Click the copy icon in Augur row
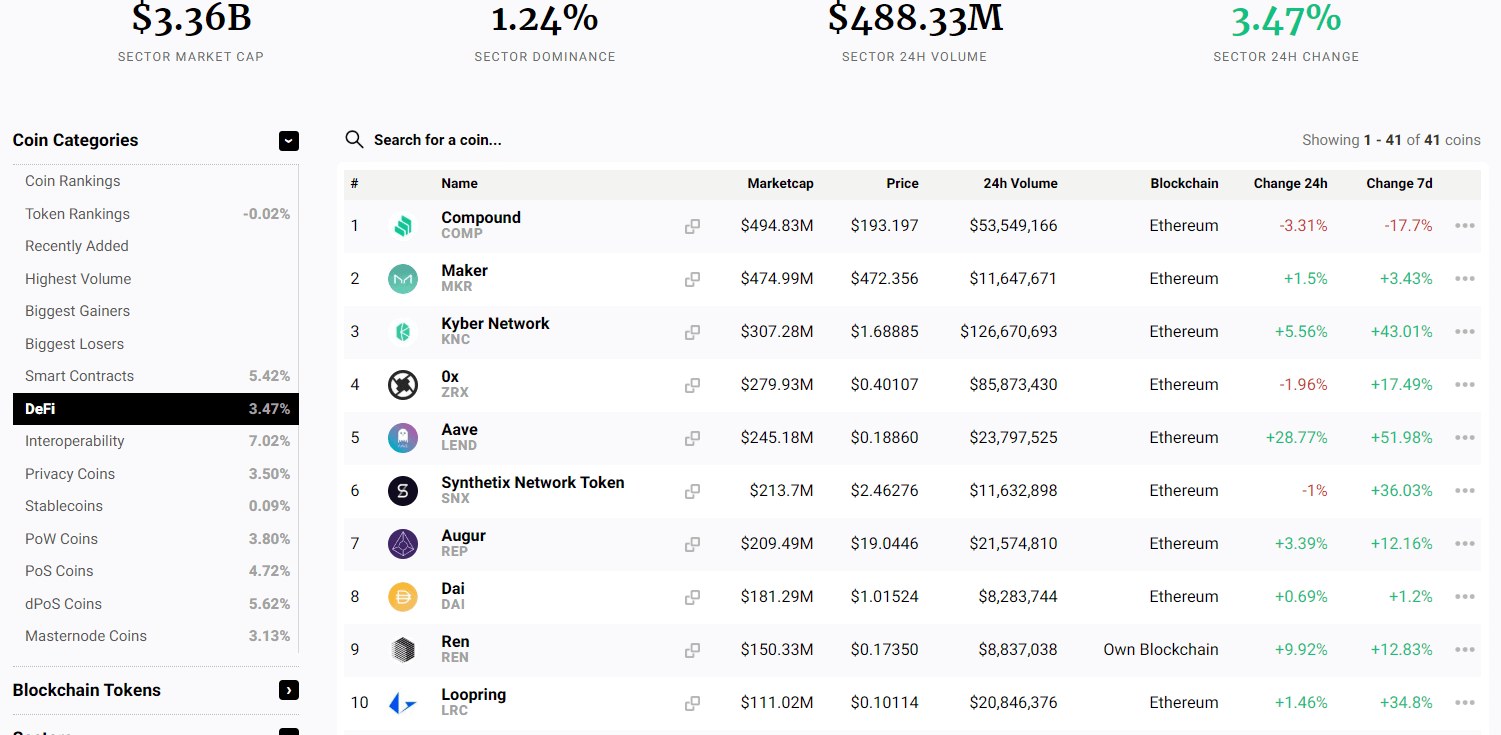 [x=692, y=544]
